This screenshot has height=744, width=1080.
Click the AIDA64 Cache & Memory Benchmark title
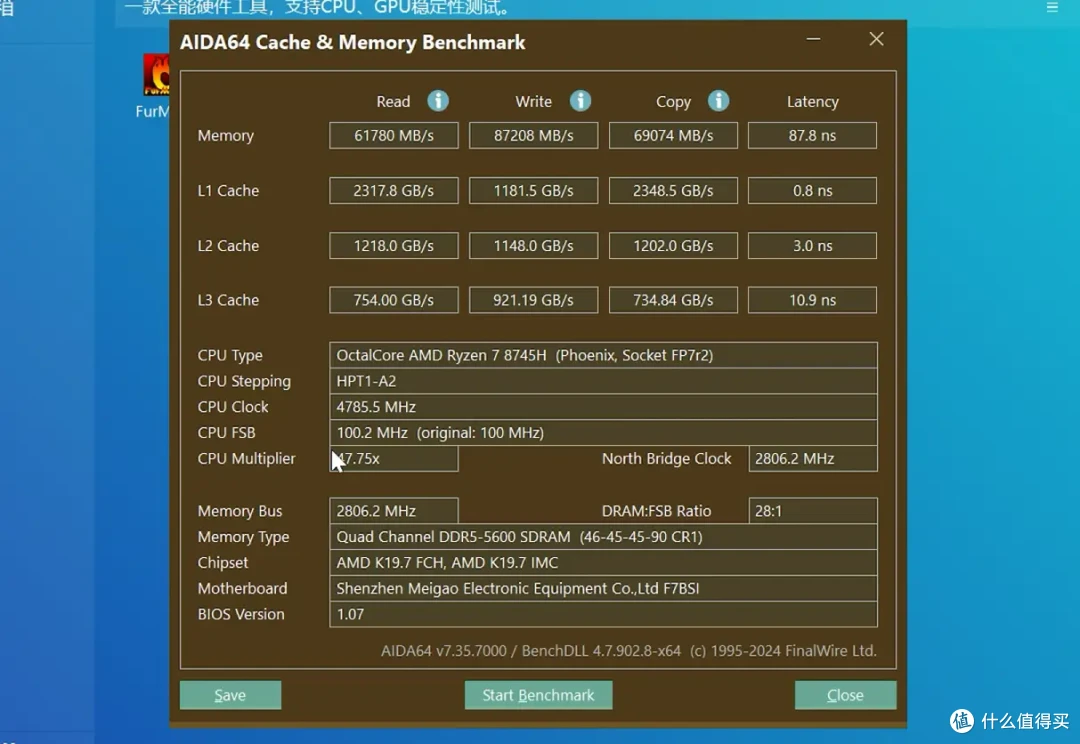(353, 43)
